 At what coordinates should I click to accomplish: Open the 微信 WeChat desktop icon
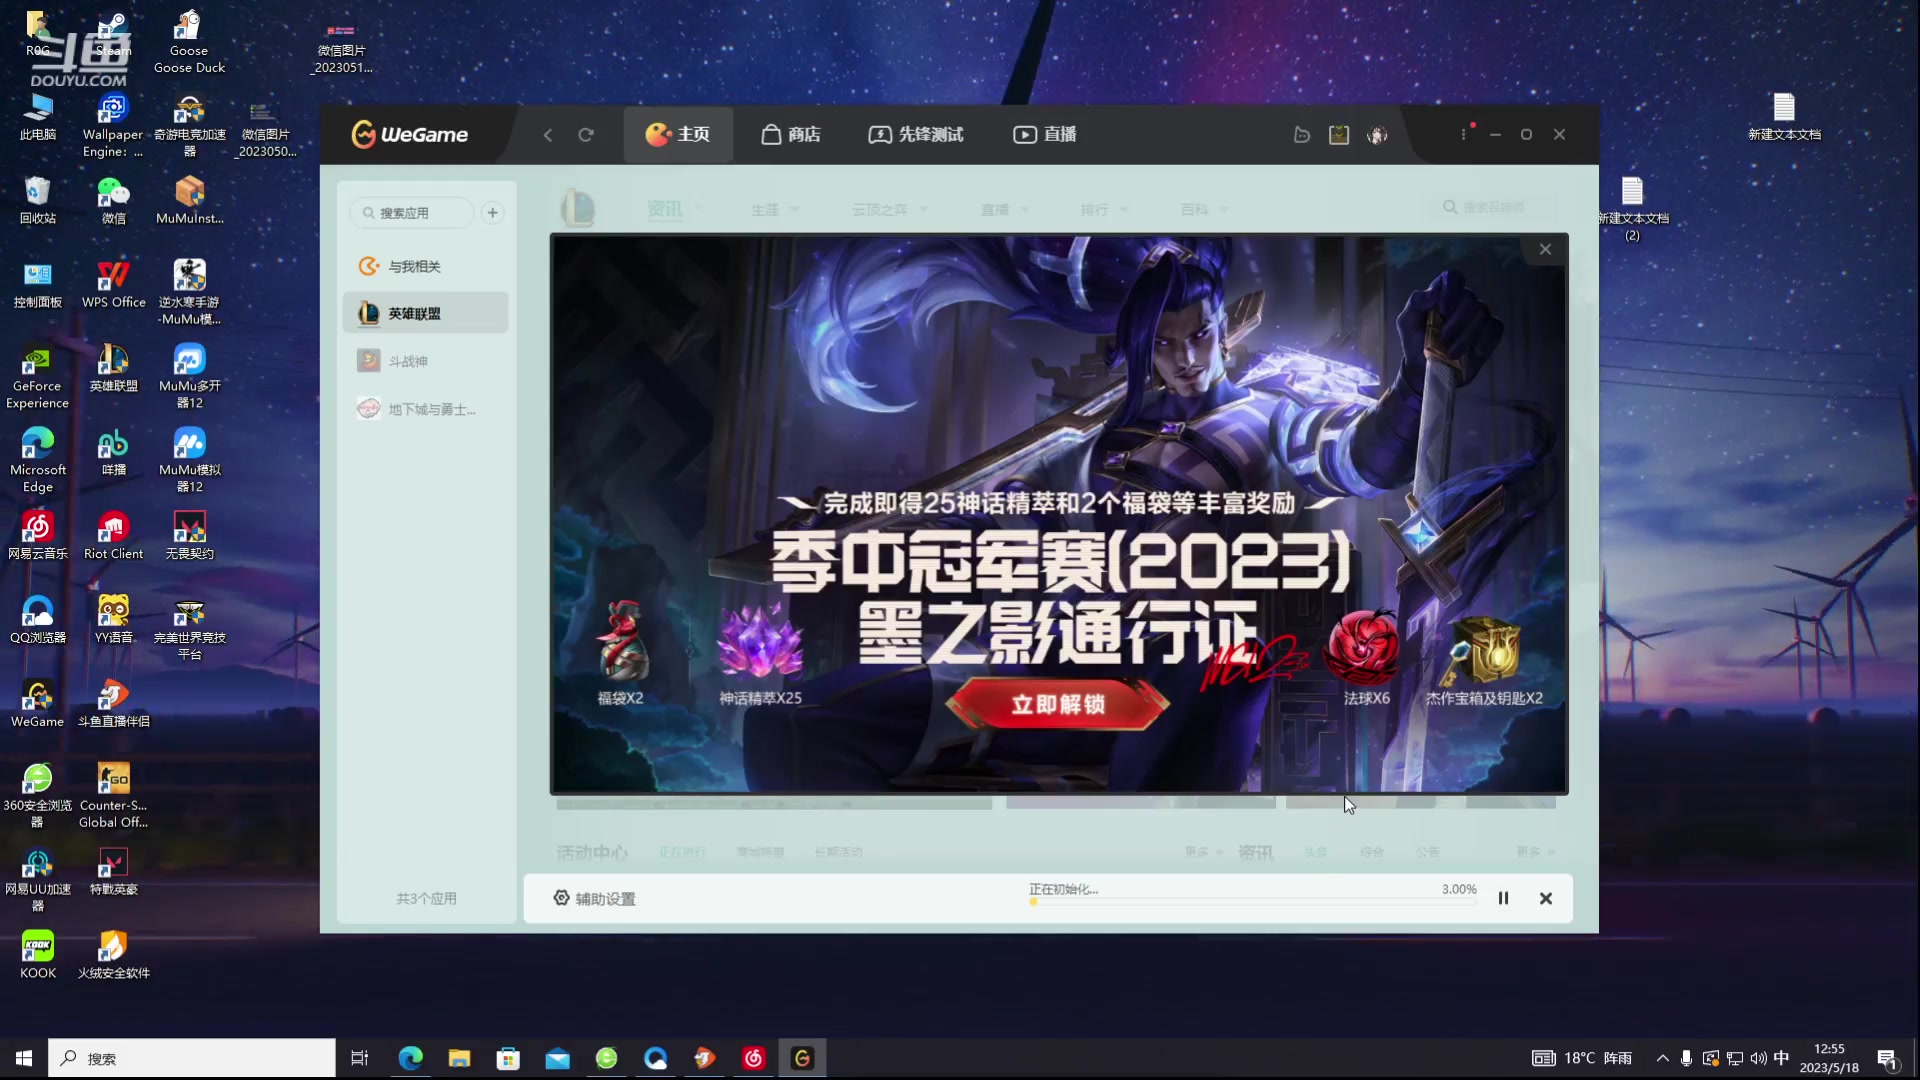tap(113, 200)
